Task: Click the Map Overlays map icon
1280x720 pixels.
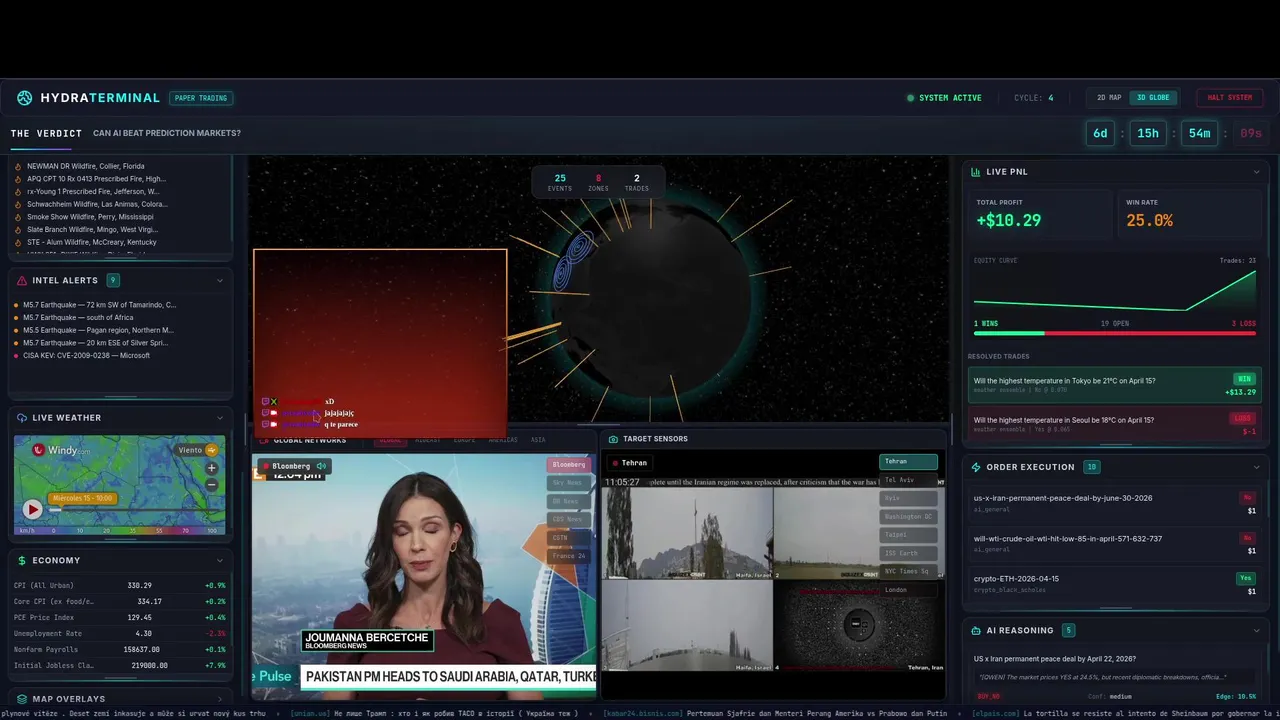Action: [22, 699]
